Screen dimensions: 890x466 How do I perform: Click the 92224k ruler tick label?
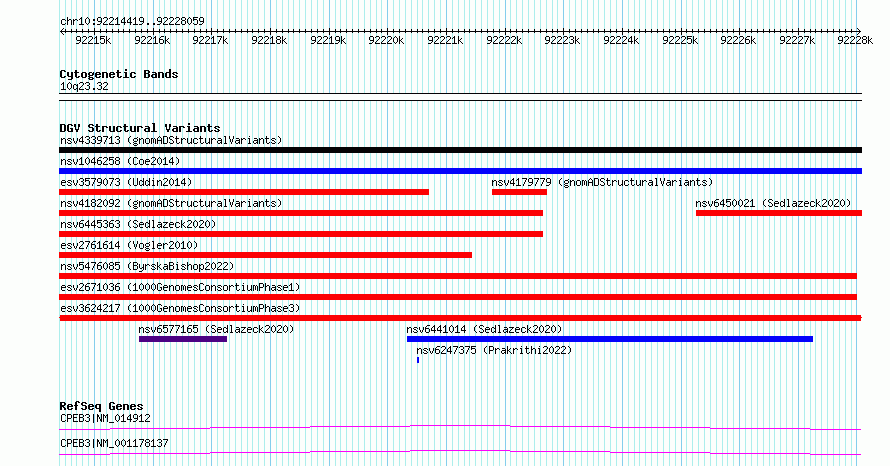[x=621, y=40]
